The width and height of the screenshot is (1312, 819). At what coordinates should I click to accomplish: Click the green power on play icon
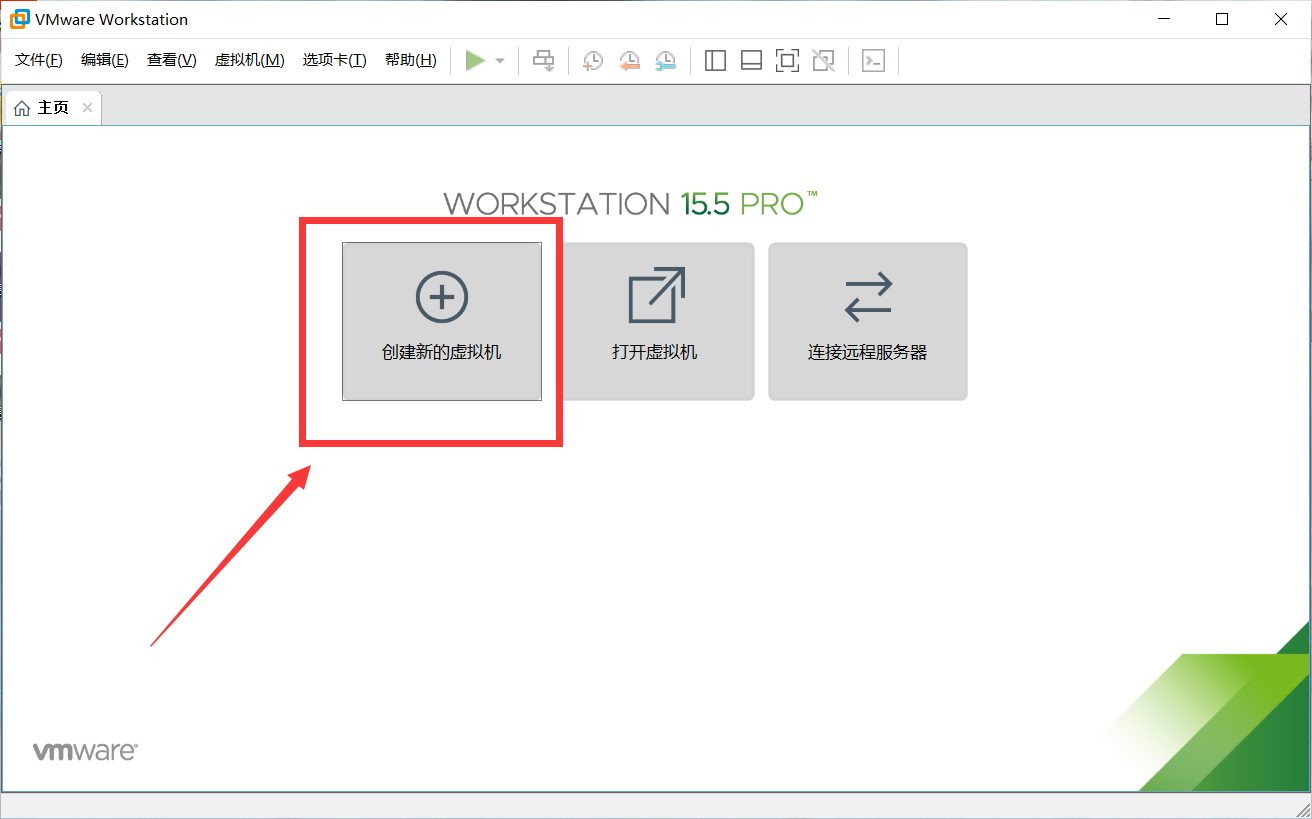pyautogui.click(x=475, y=61)
